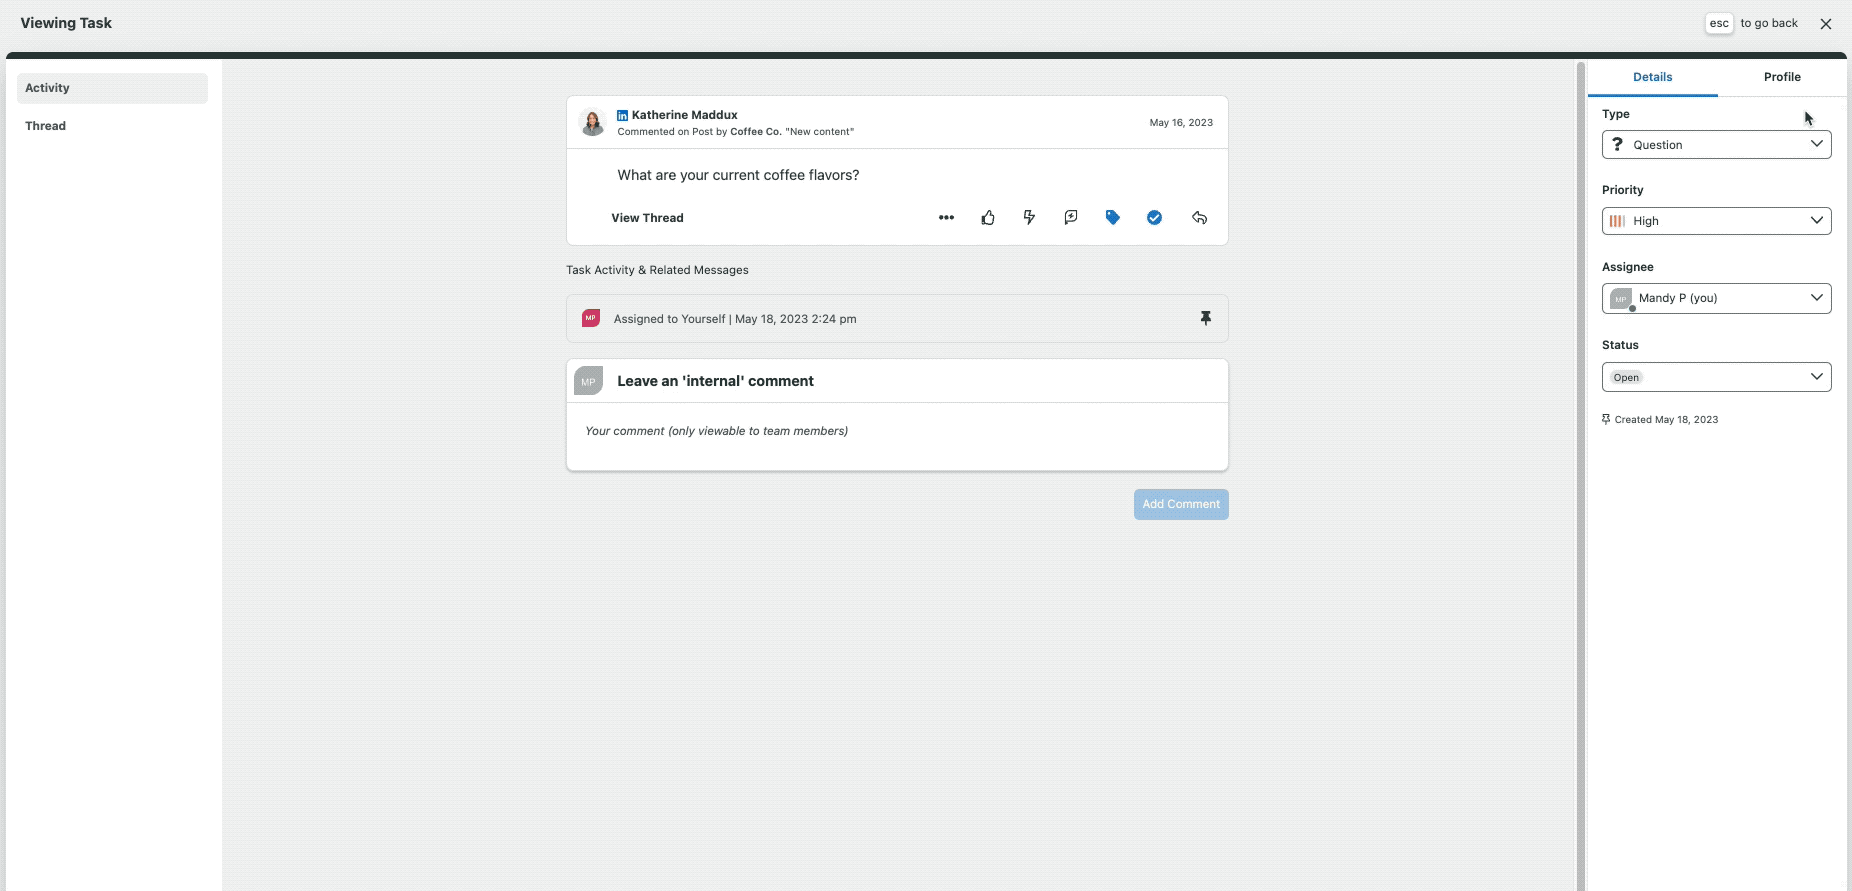Click Task Activity & Related Messages heading
Screen dimensions: 1852x891
click(657, 270)
